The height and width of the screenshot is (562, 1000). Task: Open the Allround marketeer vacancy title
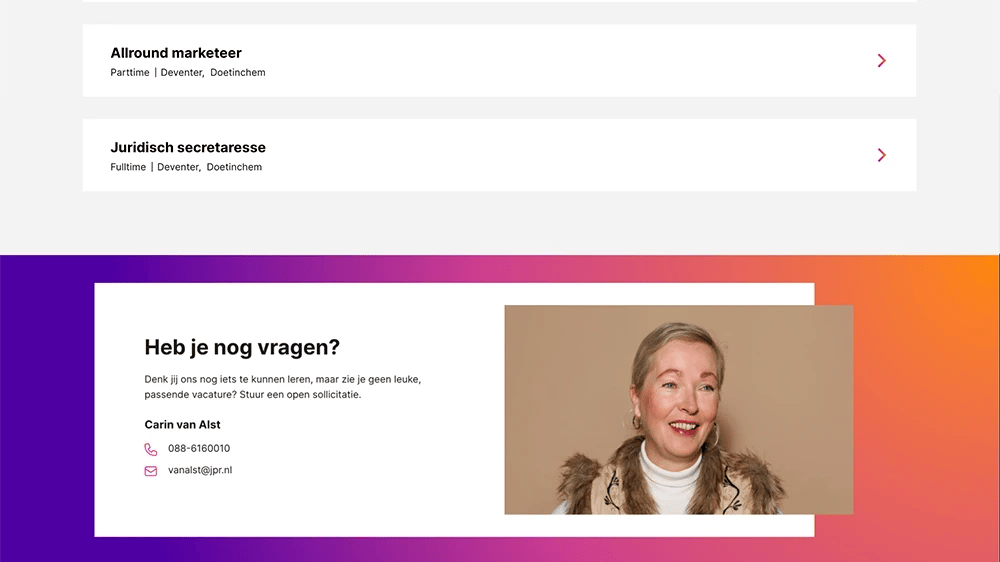(x=176, y=53)
